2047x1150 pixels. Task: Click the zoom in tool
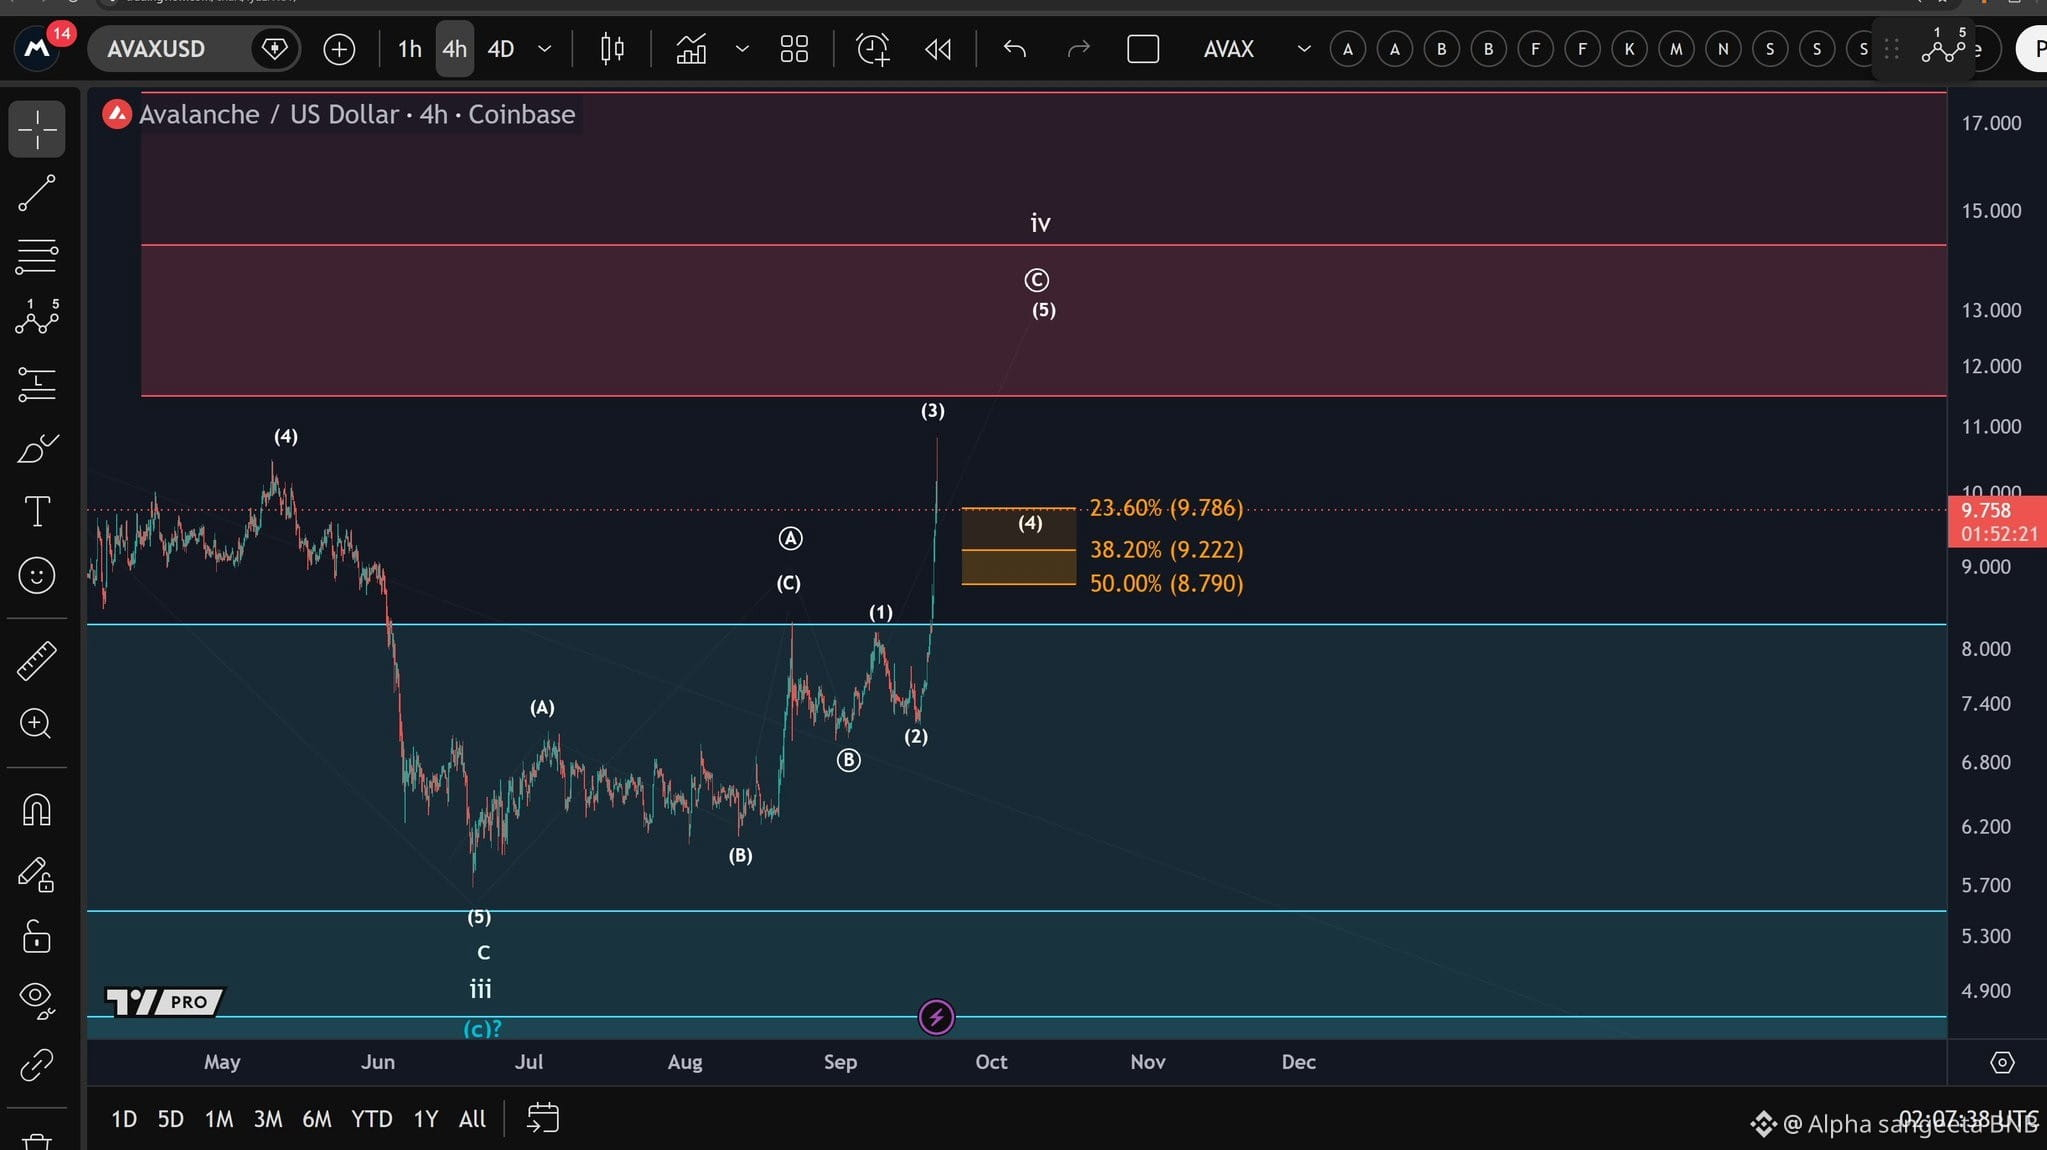37,723
